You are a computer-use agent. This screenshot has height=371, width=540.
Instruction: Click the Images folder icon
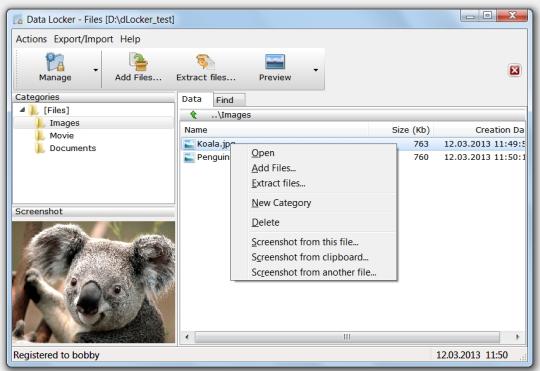41,123
